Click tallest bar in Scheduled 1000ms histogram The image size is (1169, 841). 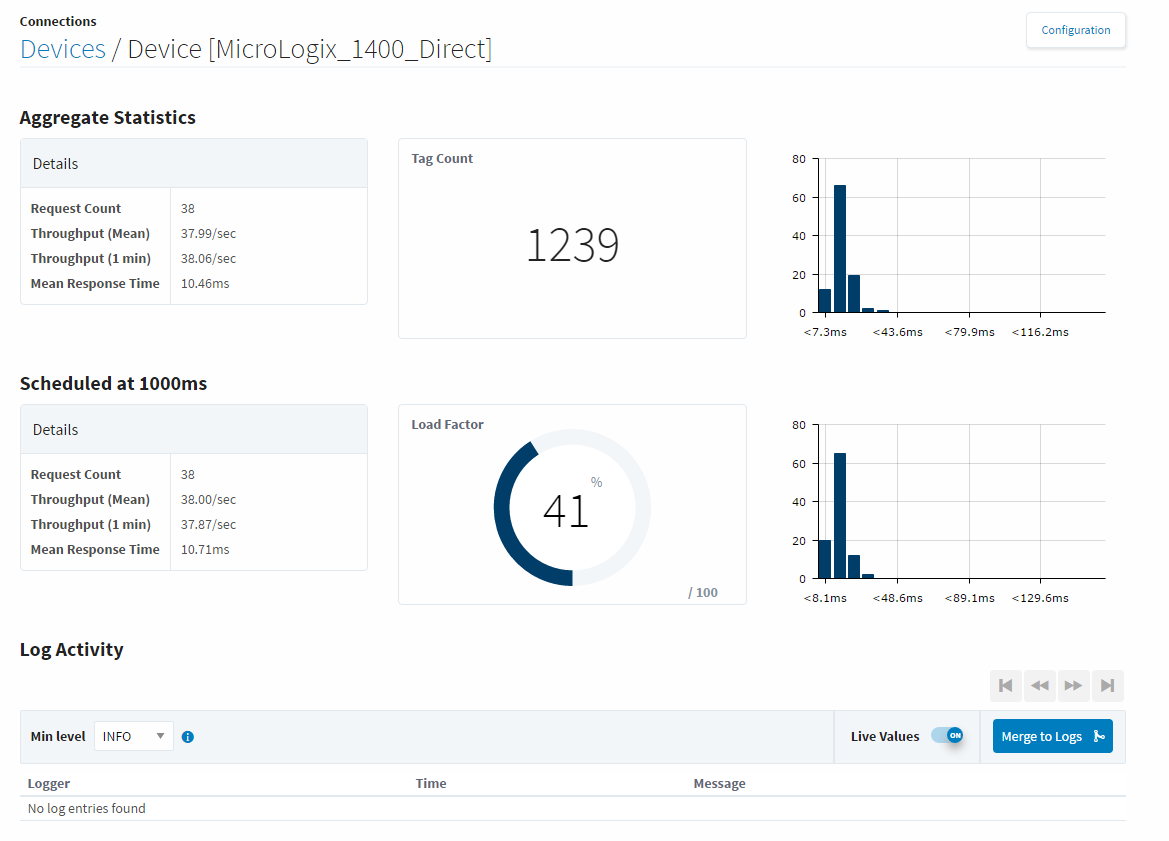tap(840, 515)
